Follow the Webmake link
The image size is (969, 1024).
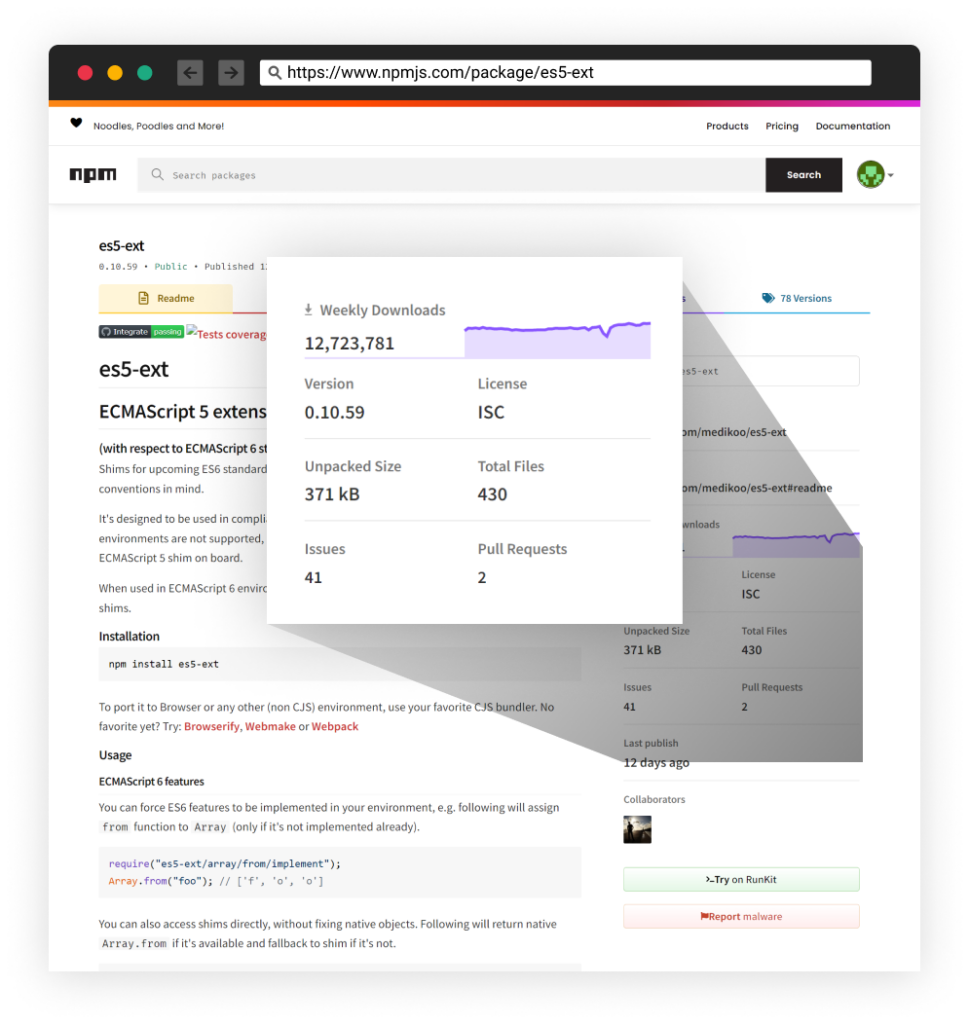coord(270,726)
